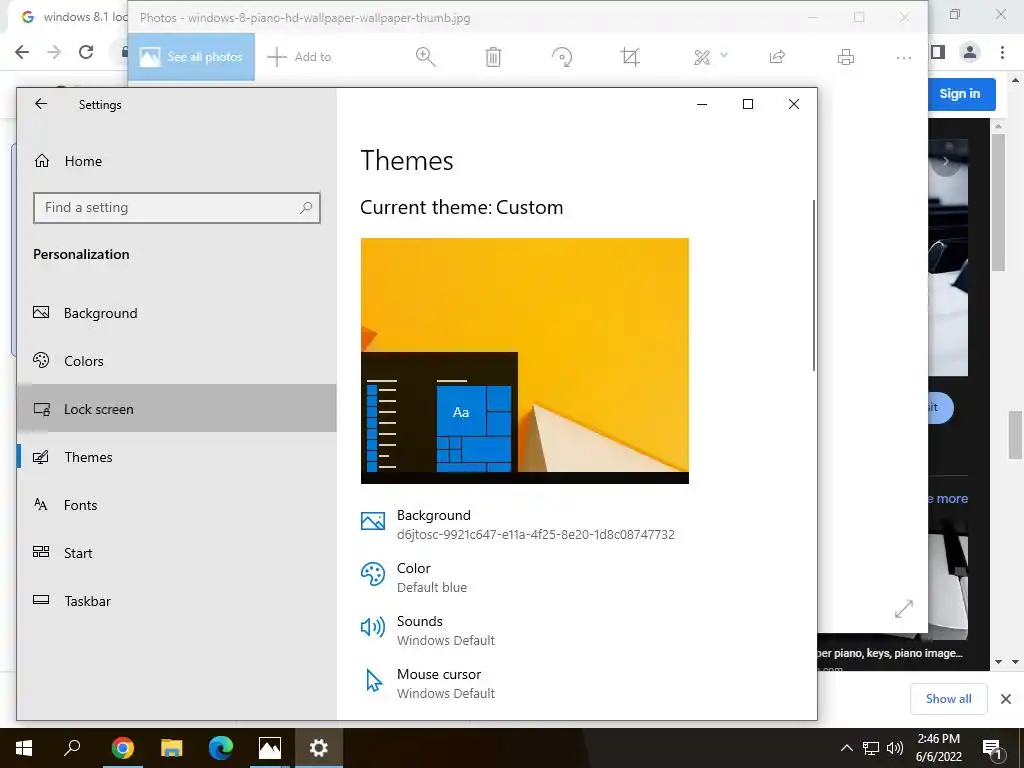
Task: Click the network icon in system tray
Action: 871,748
